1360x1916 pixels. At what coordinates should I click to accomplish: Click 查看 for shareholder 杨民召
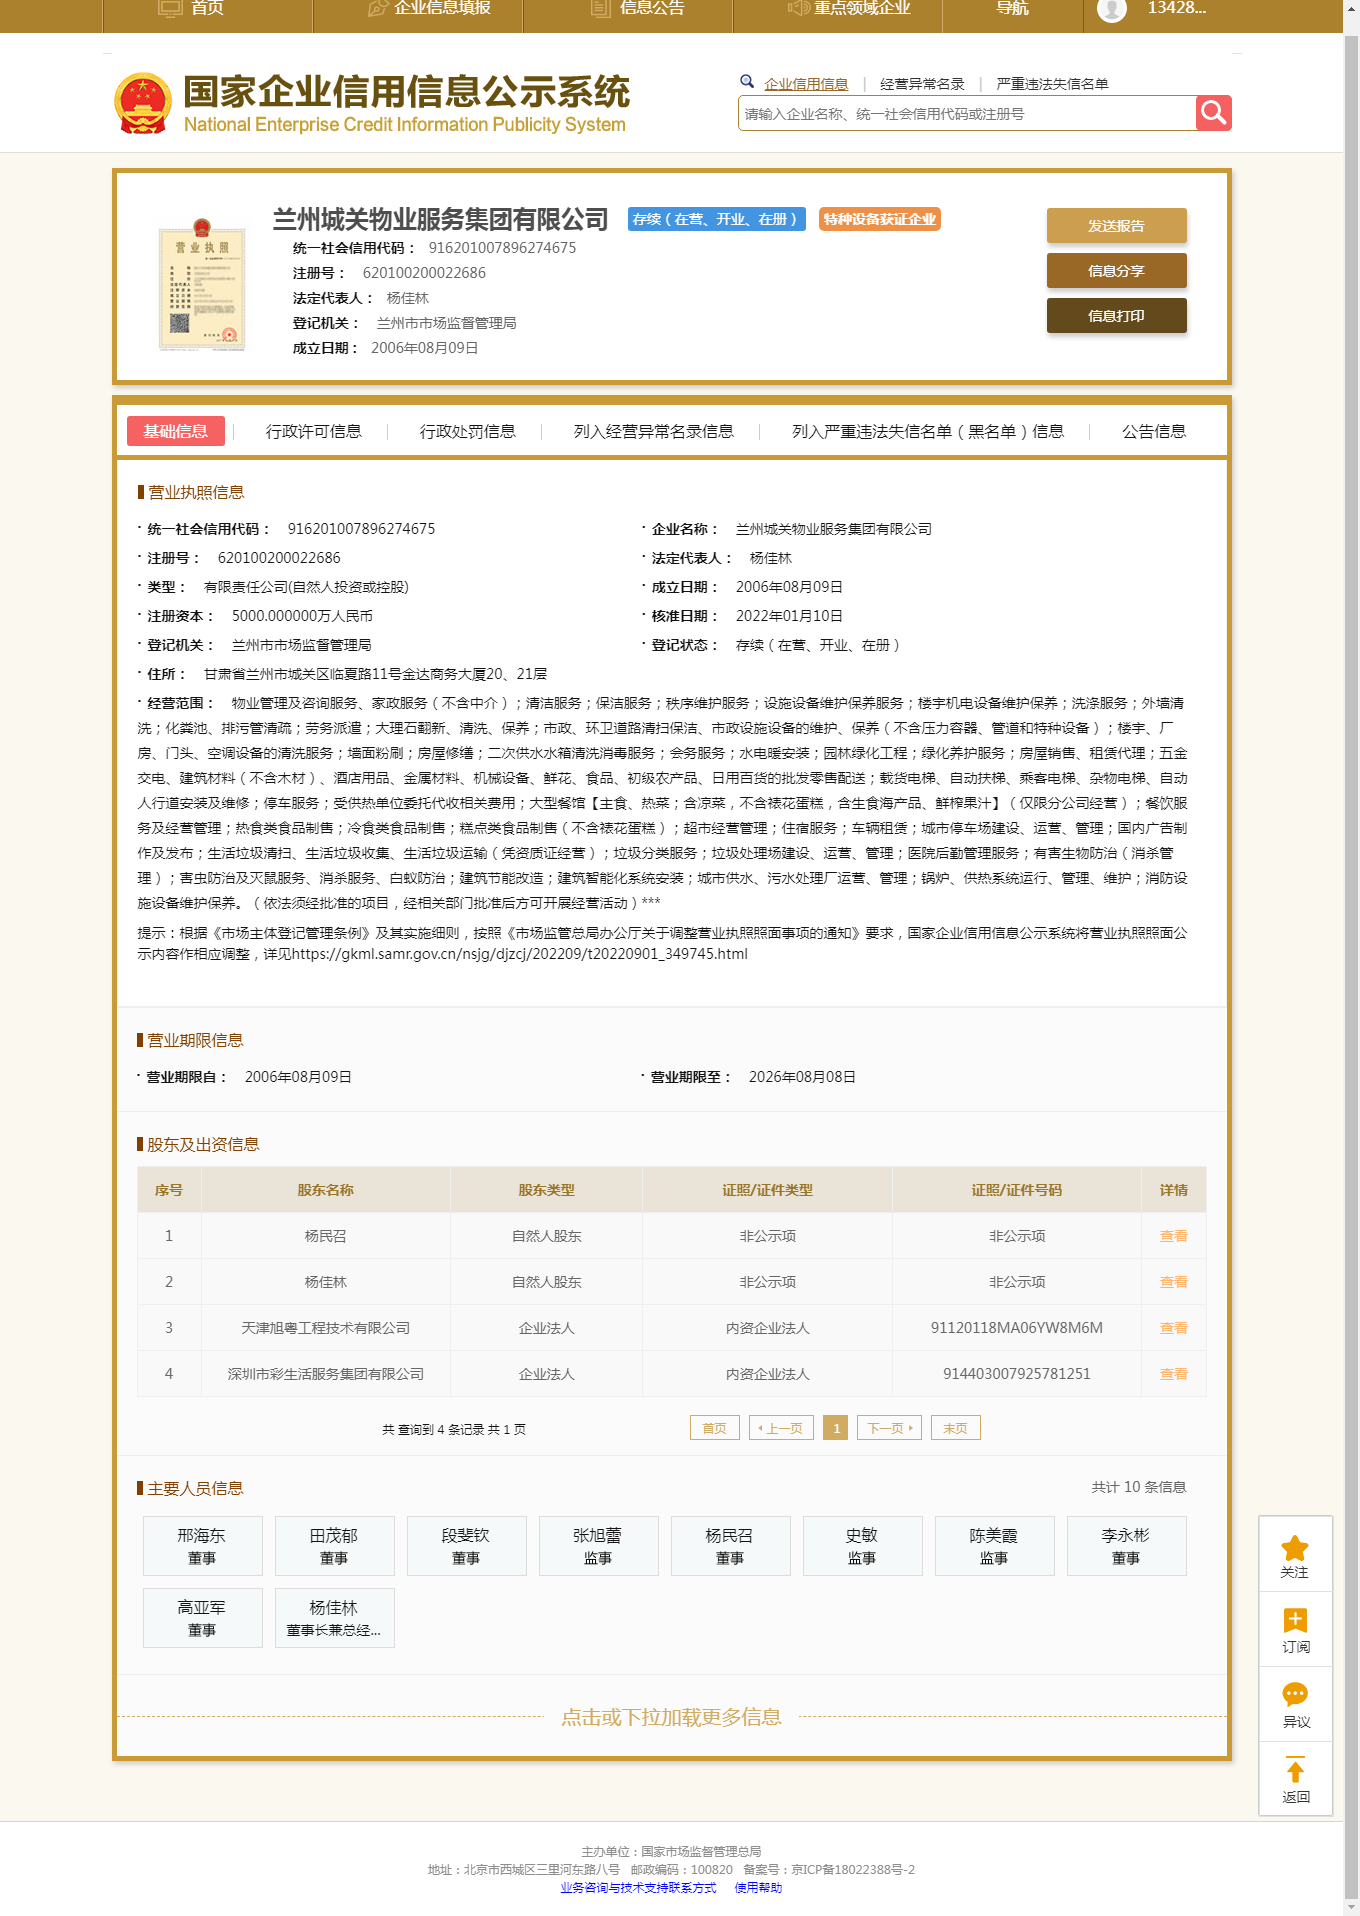click(x=1173, y=1236)
